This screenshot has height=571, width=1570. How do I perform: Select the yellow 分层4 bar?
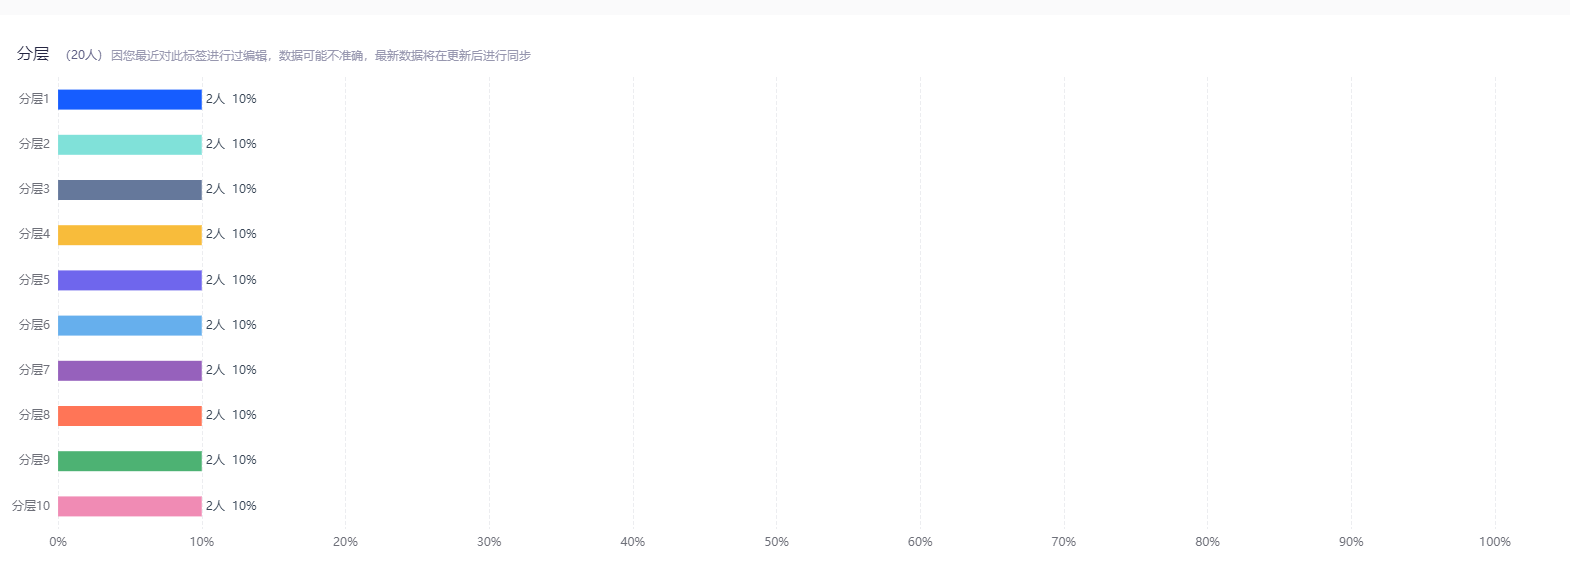(x=130, y=234)
